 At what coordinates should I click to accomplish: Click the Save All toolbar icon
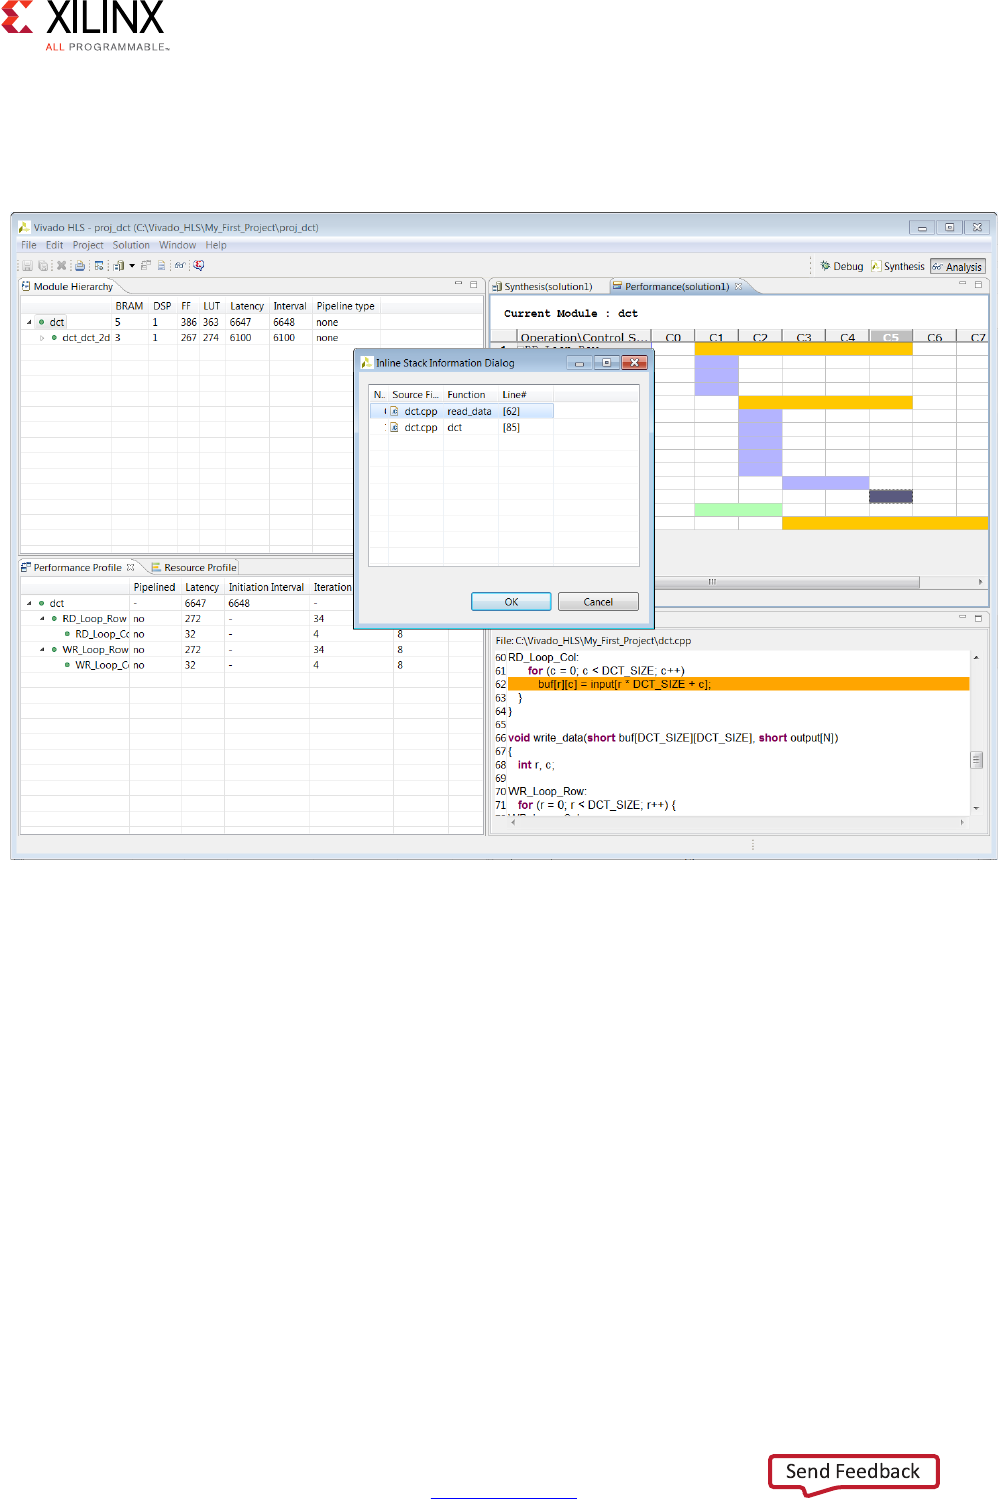pos(43,266)
